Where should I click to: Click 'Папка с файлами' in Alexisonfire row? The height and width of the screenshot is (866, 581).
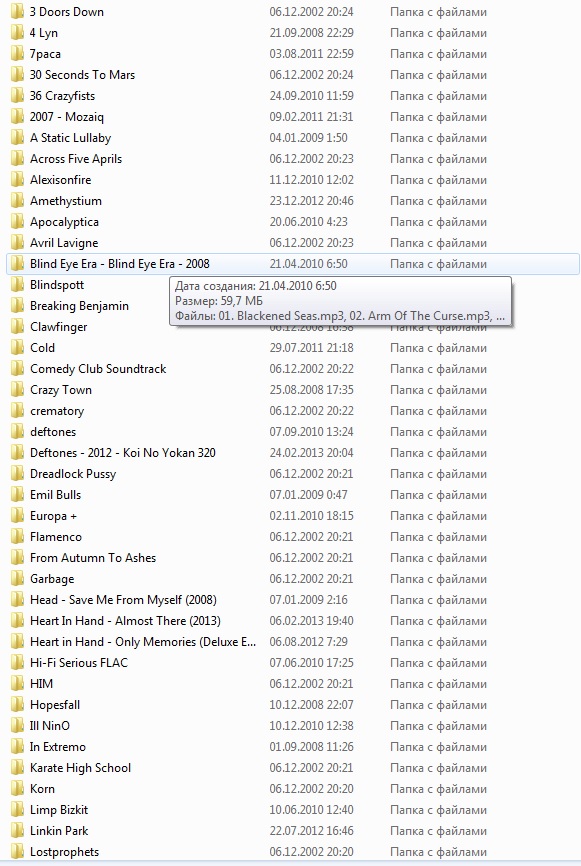click(x=439, y=179)
